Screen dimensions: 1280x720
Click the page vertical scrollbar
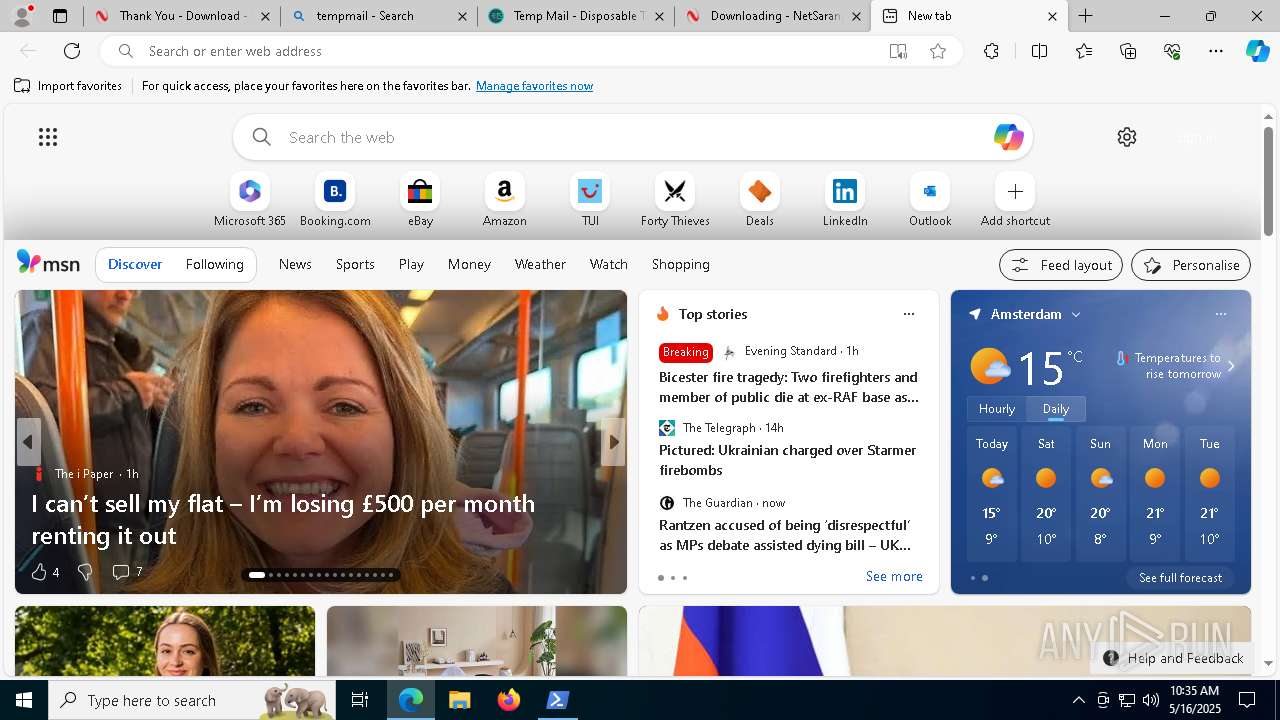pyautogui.click(x=1268, y=180)
